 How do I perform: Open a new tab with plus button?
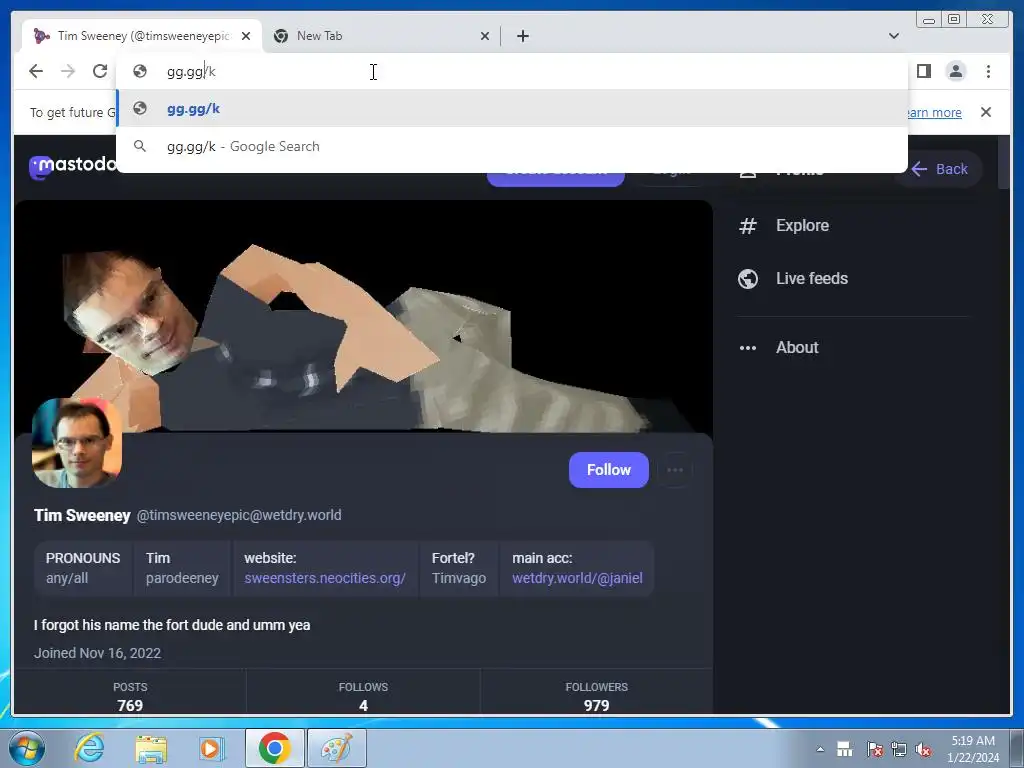point(522,36)
